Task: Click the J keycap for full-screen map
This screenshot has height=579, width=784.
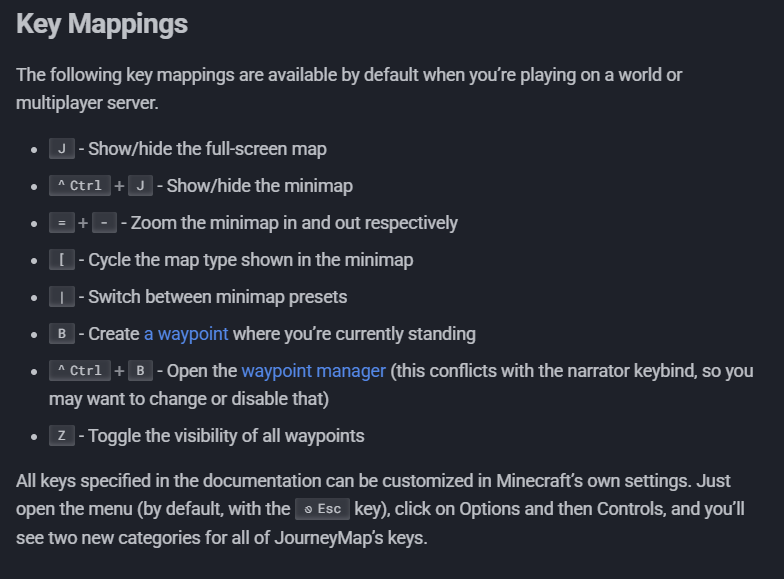Action: 62,149
